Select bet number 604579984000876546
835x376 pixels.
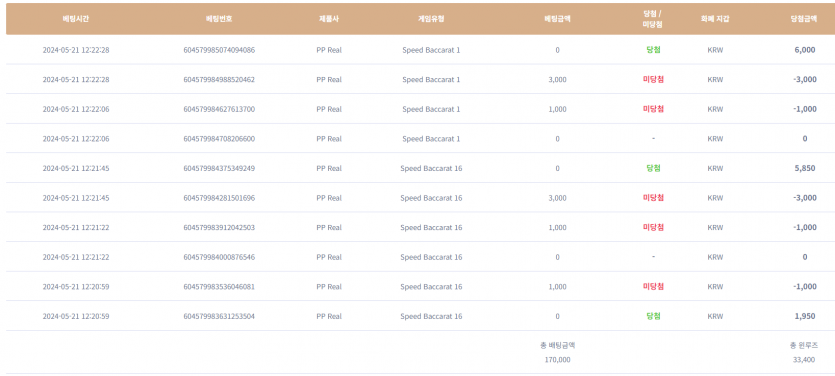pos(219,257)
